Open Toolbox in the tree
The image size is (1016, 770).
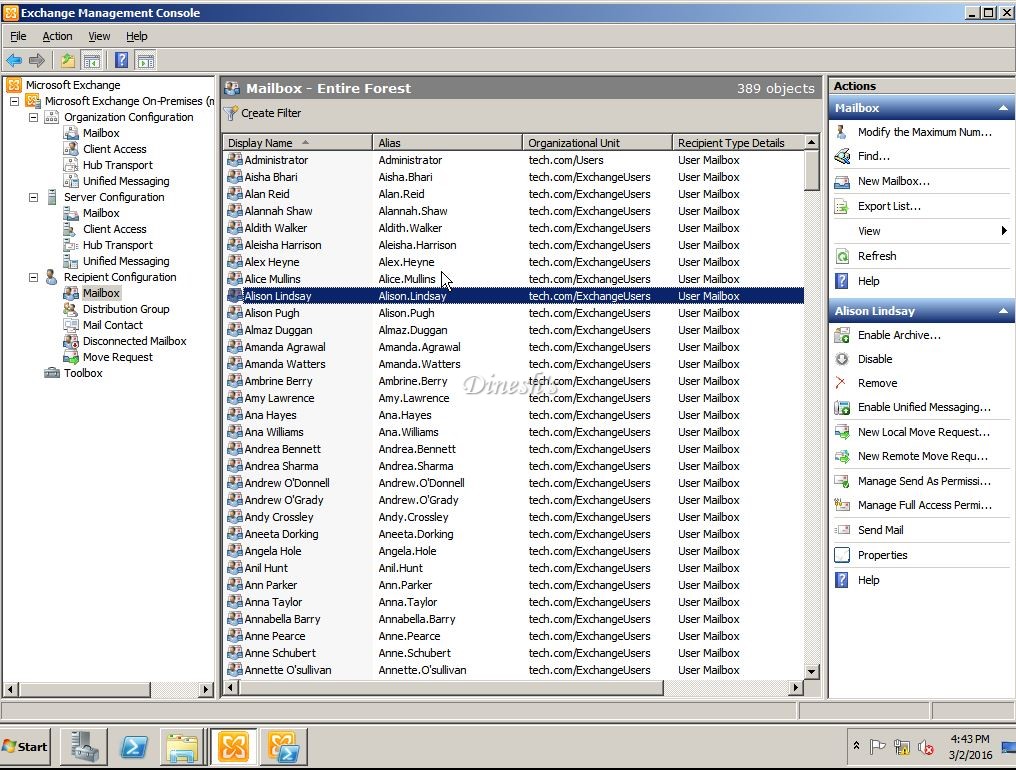pyautogui.click(x=83, y=373)
